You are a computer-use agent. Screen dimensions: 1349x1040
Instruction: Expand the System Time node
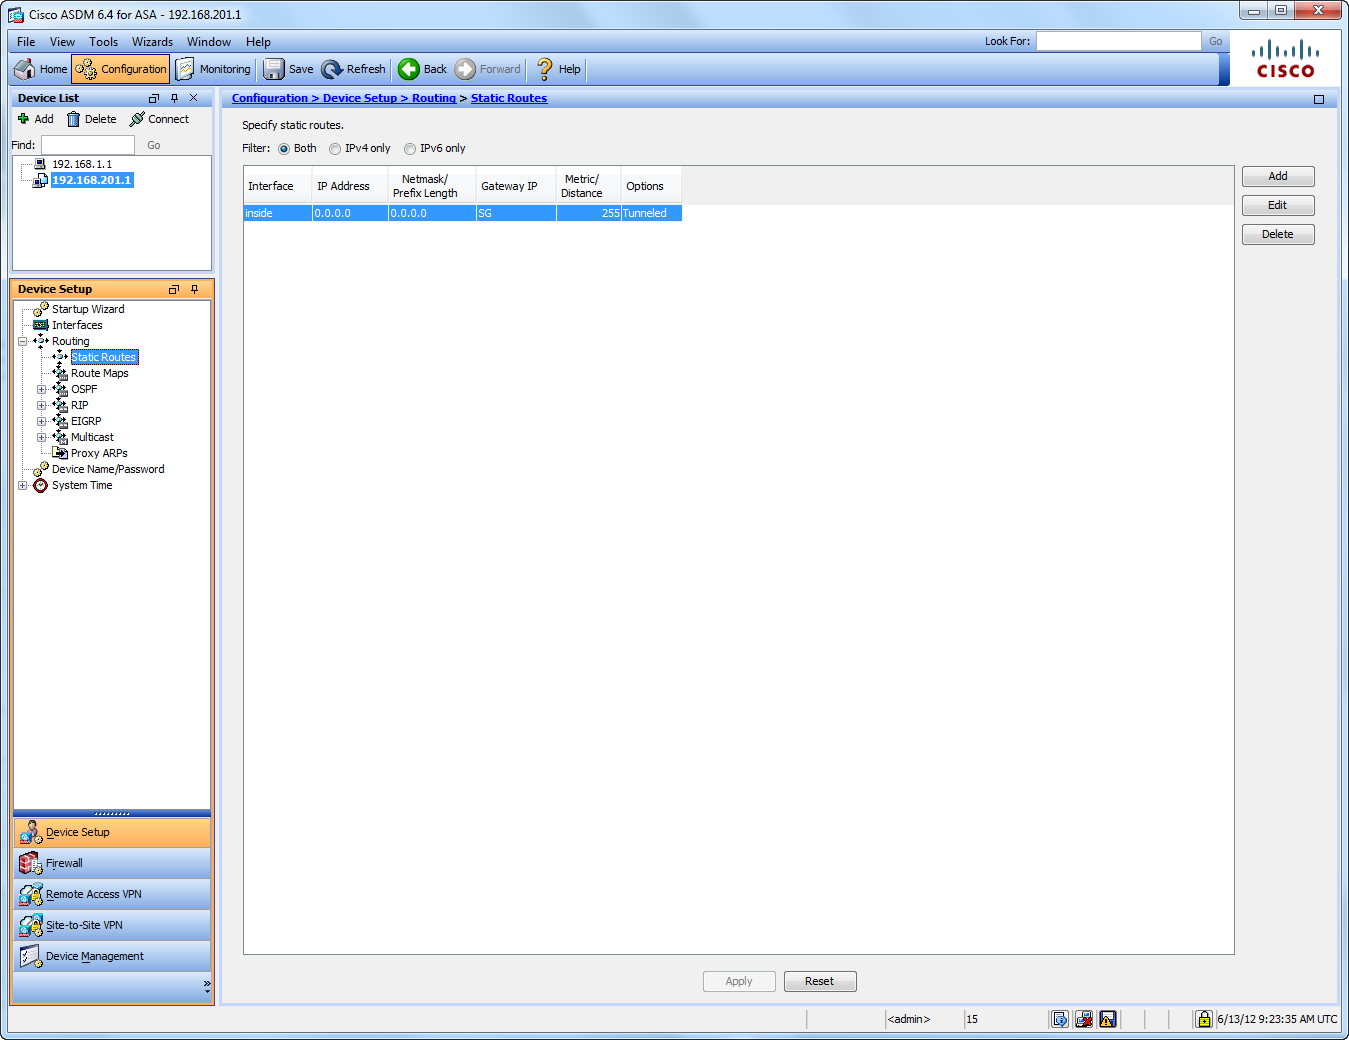22,485
